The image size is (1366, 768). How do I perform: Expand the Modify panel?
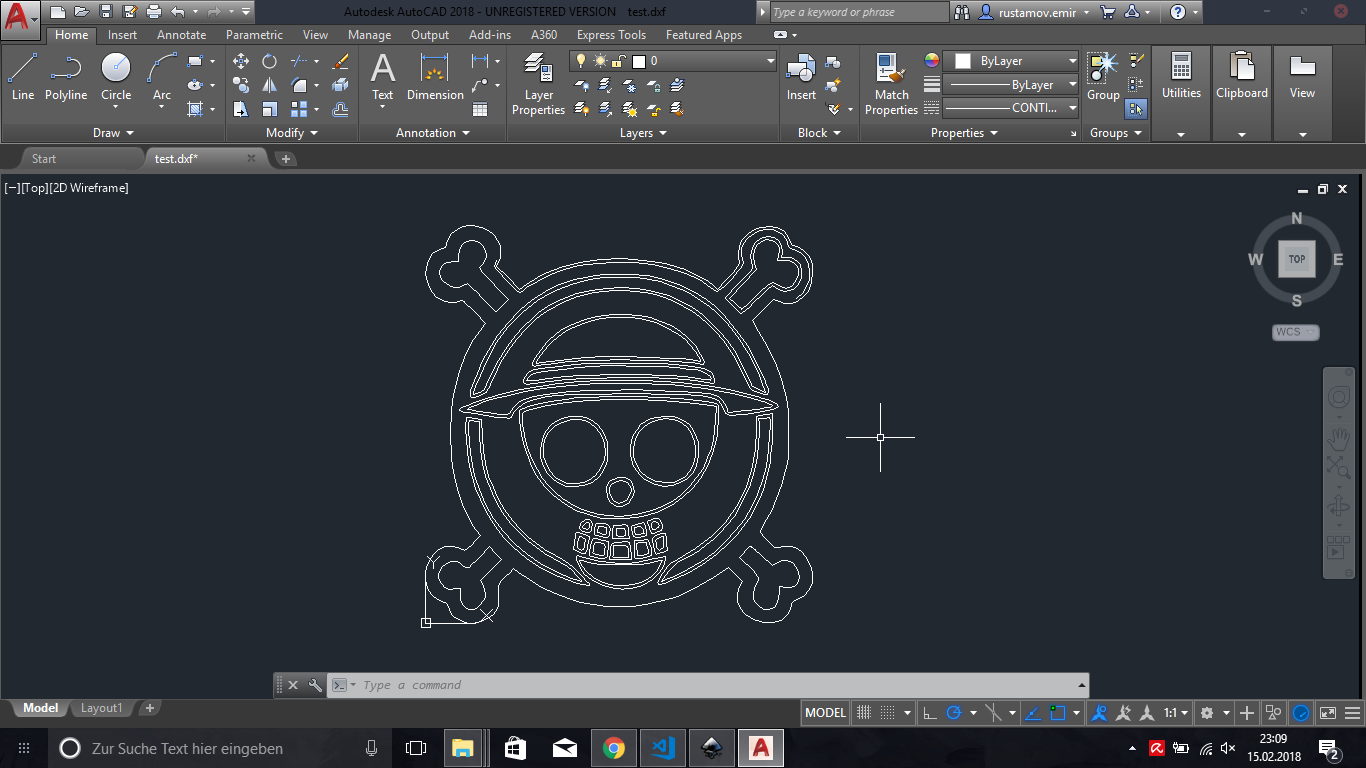click(292, 133)
